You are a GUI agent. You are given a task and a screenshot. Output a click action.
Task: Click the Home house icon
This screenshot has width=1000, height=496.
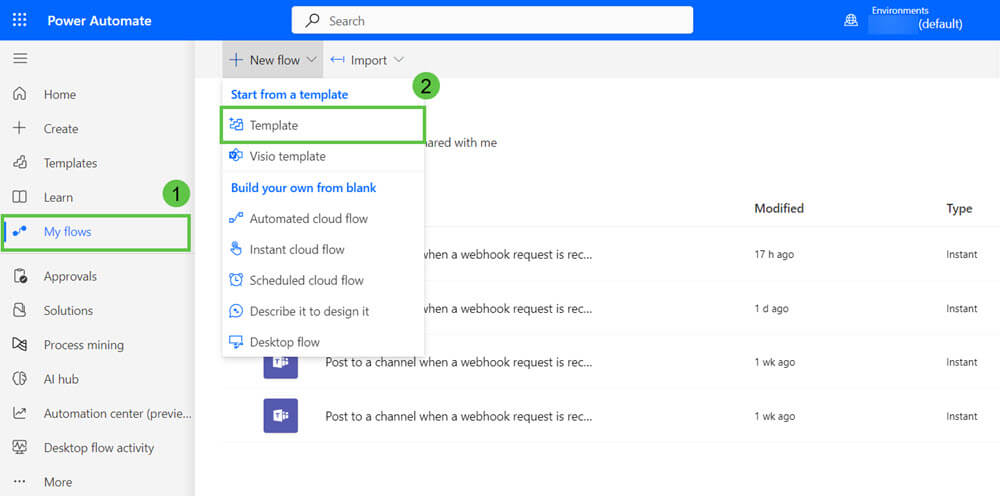pyautogui.click(x=20, y=94)
